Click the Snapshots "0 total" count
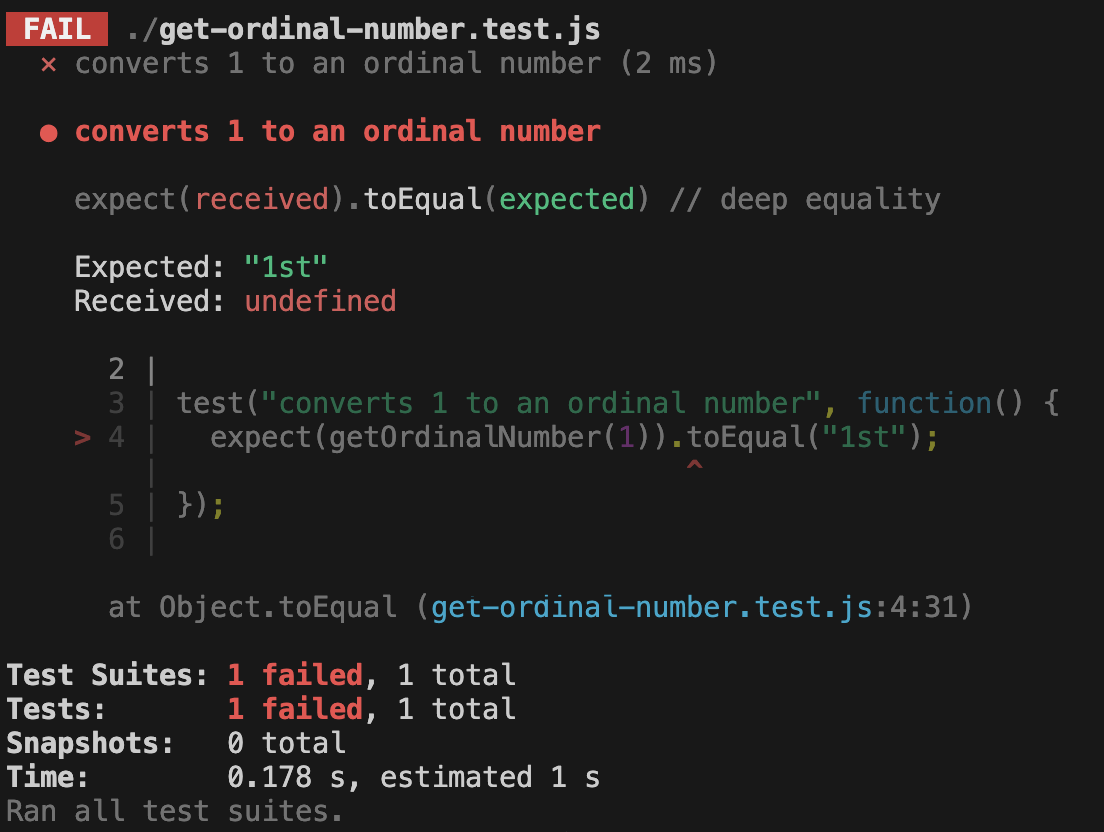Image resolution: width=1104 pixels, height=832 pixels. [x=287, y=743]
